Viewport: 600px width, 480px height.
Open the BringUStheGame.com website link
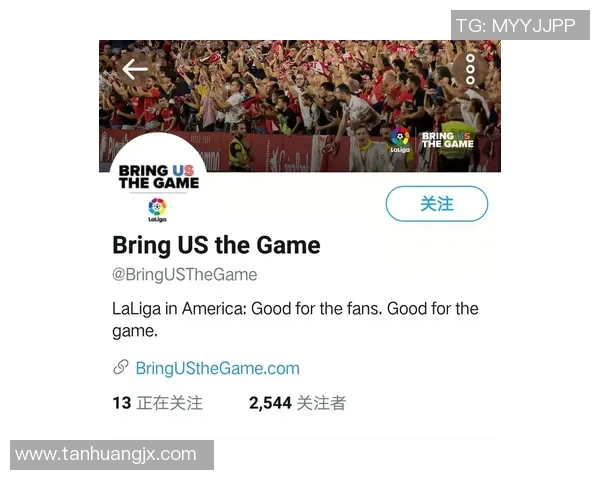click(217, 368)
